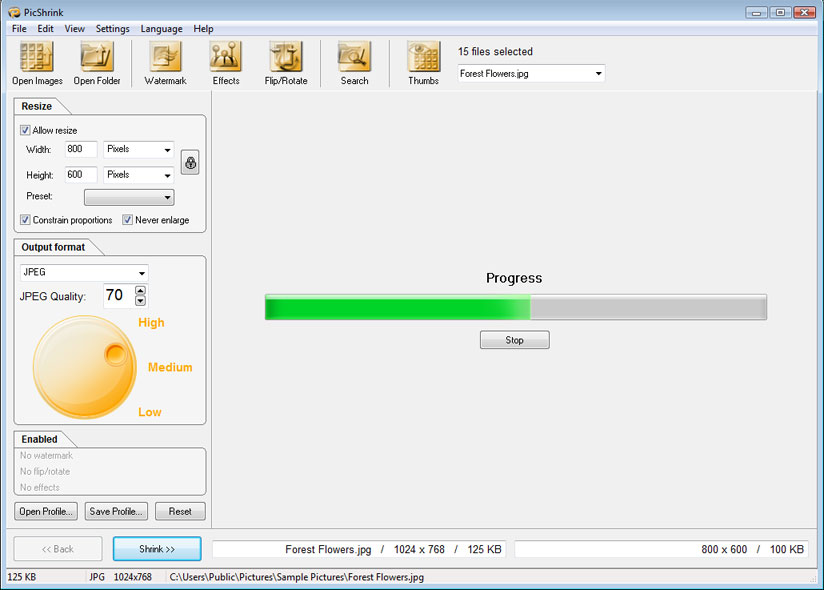The width and height of the screenshot is (824, 590).
Task: Click the << Back button
Action: coord(58,549)
